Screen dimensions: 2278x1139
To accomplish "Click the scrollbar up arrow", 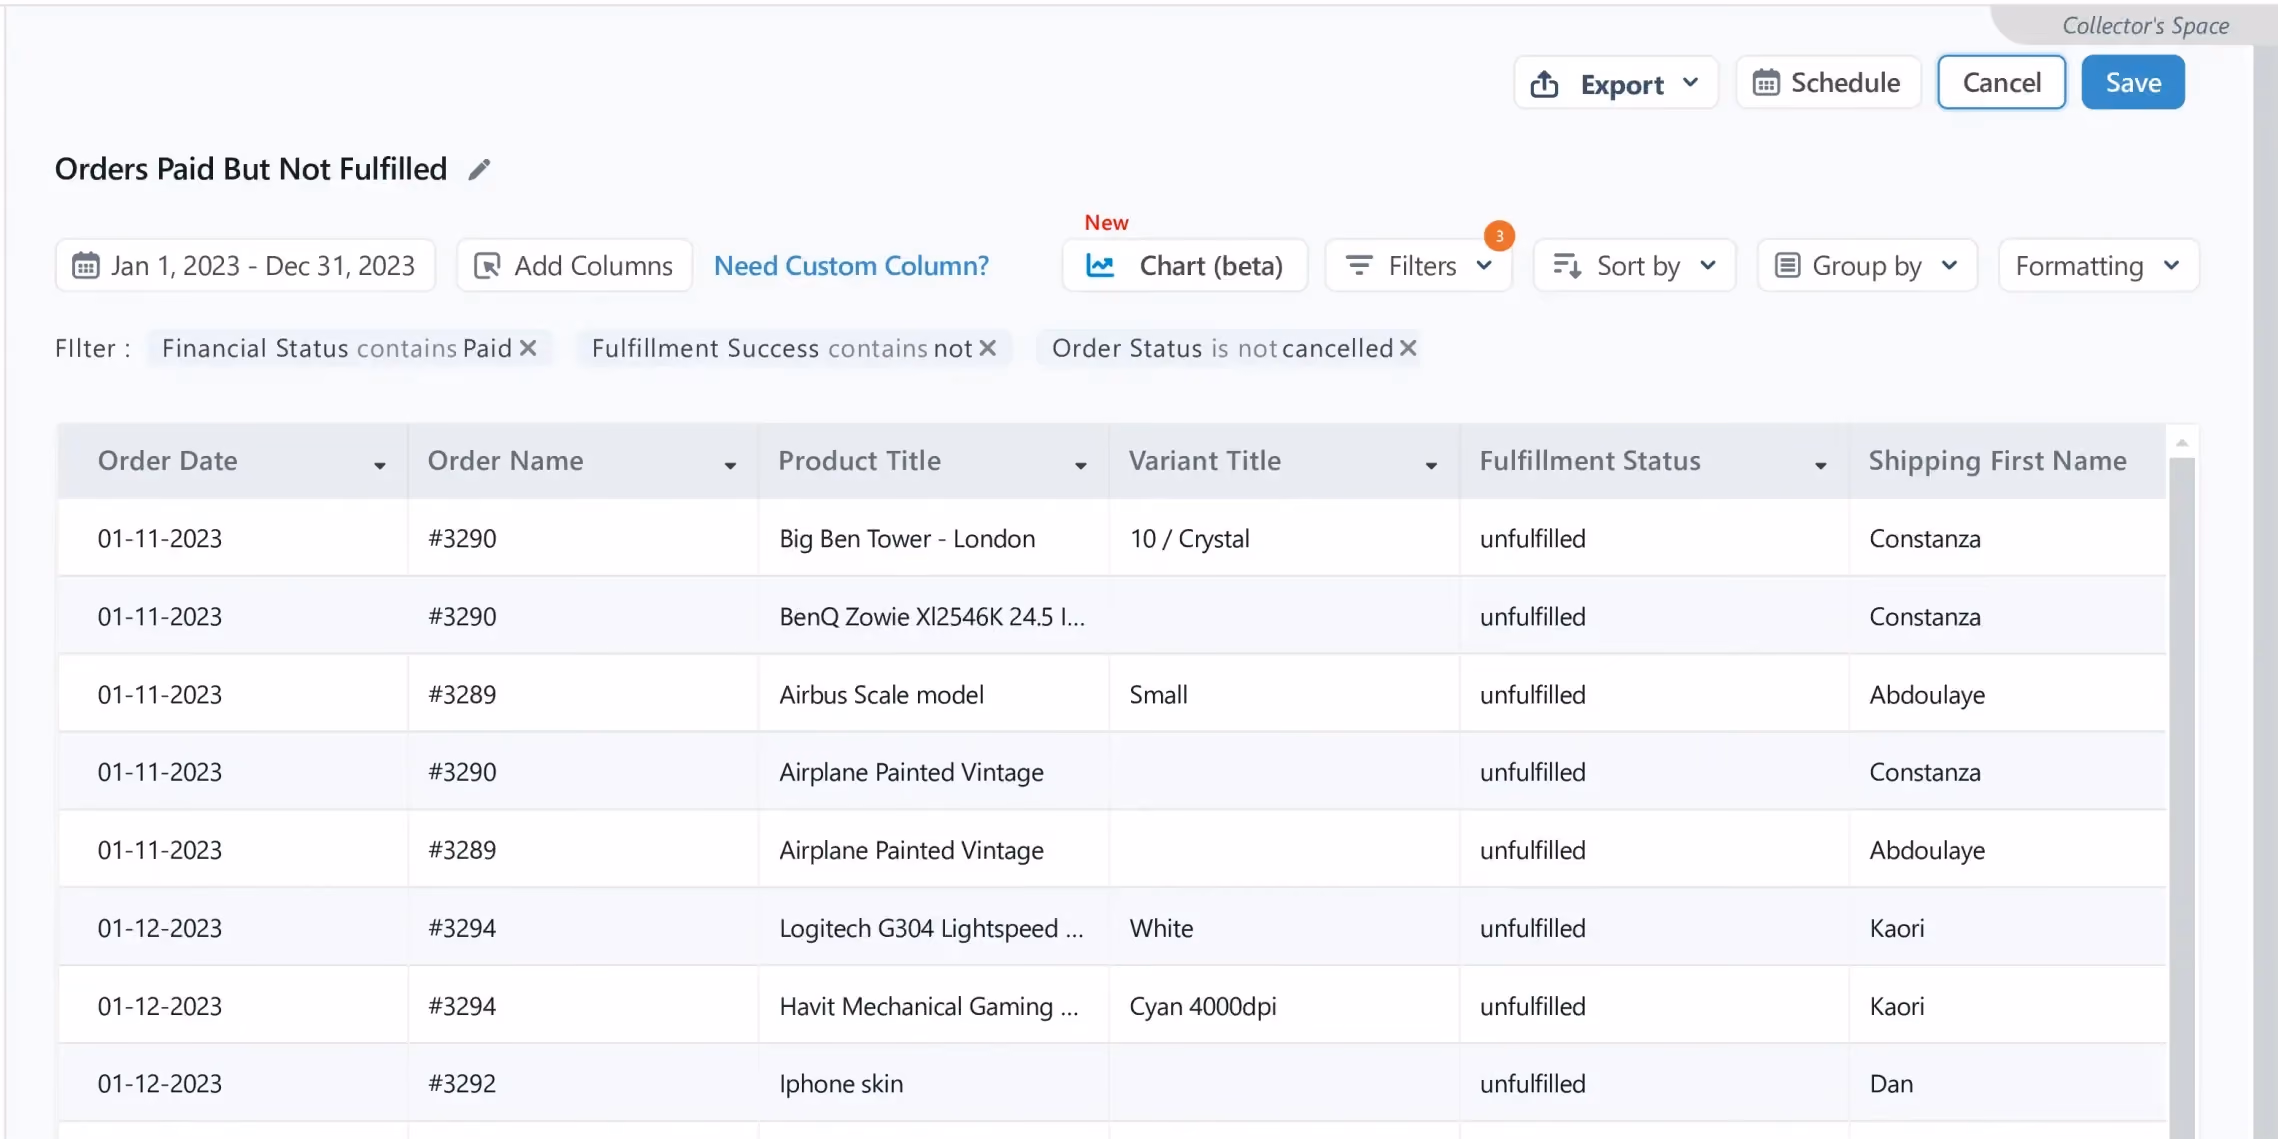I will 2182,442.
